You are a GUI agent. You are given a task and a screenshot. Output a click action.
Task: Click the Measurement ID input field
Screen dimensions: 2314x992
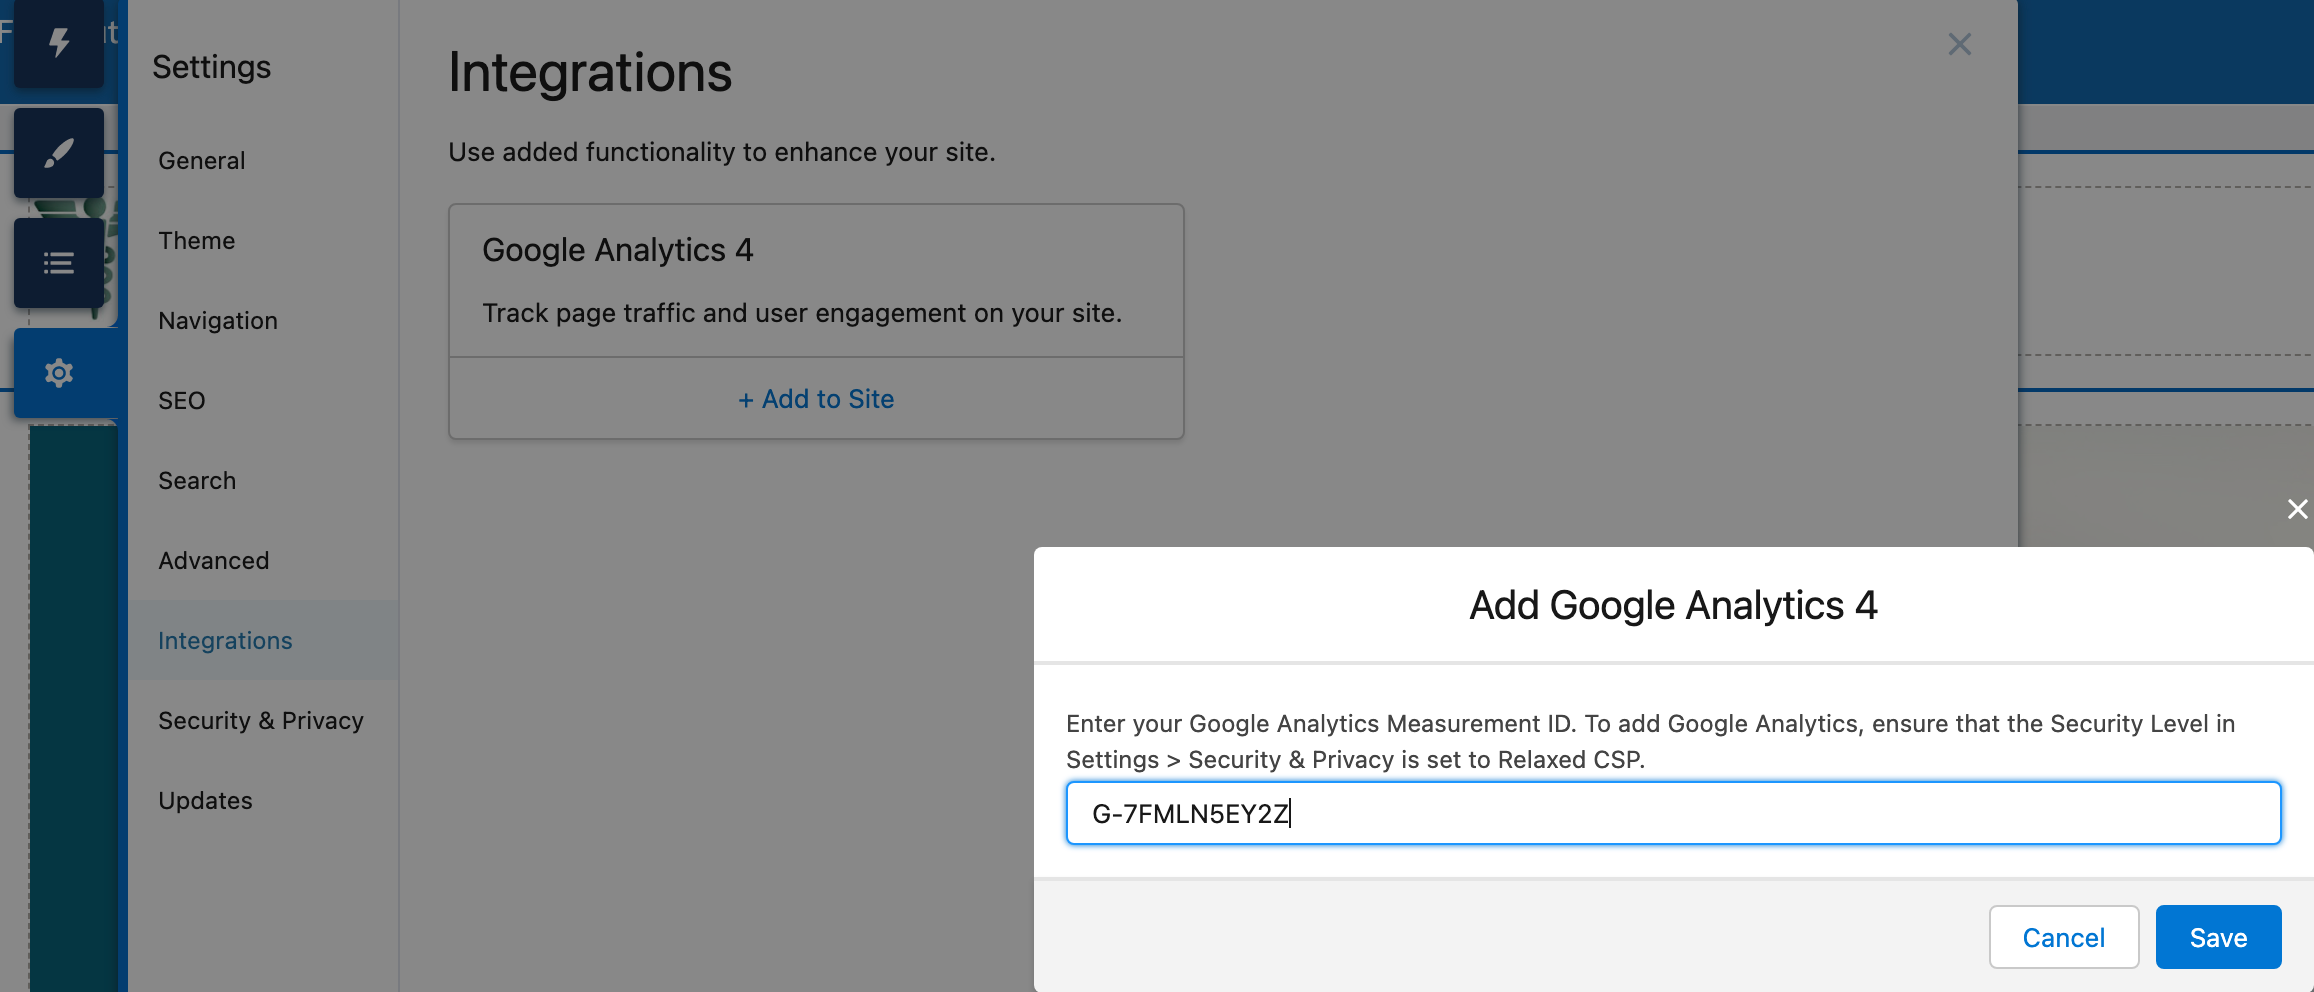click(x=1672, y=813)
